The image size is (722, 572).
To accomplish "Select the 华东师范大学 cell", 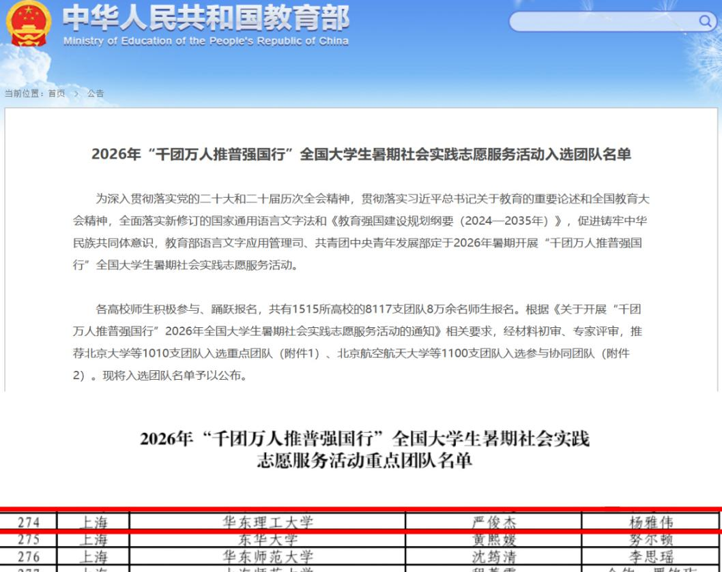I will click(268, 556).
